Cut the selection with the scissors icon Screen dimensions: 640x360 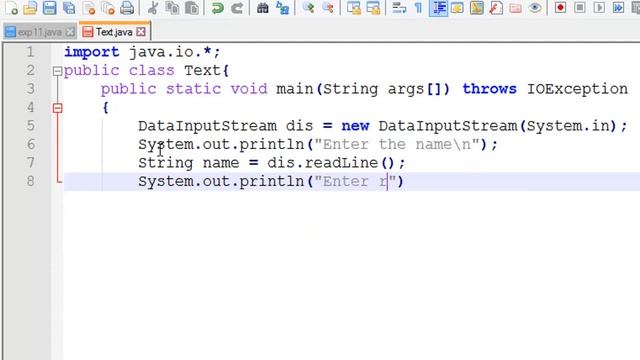point(153,8)
